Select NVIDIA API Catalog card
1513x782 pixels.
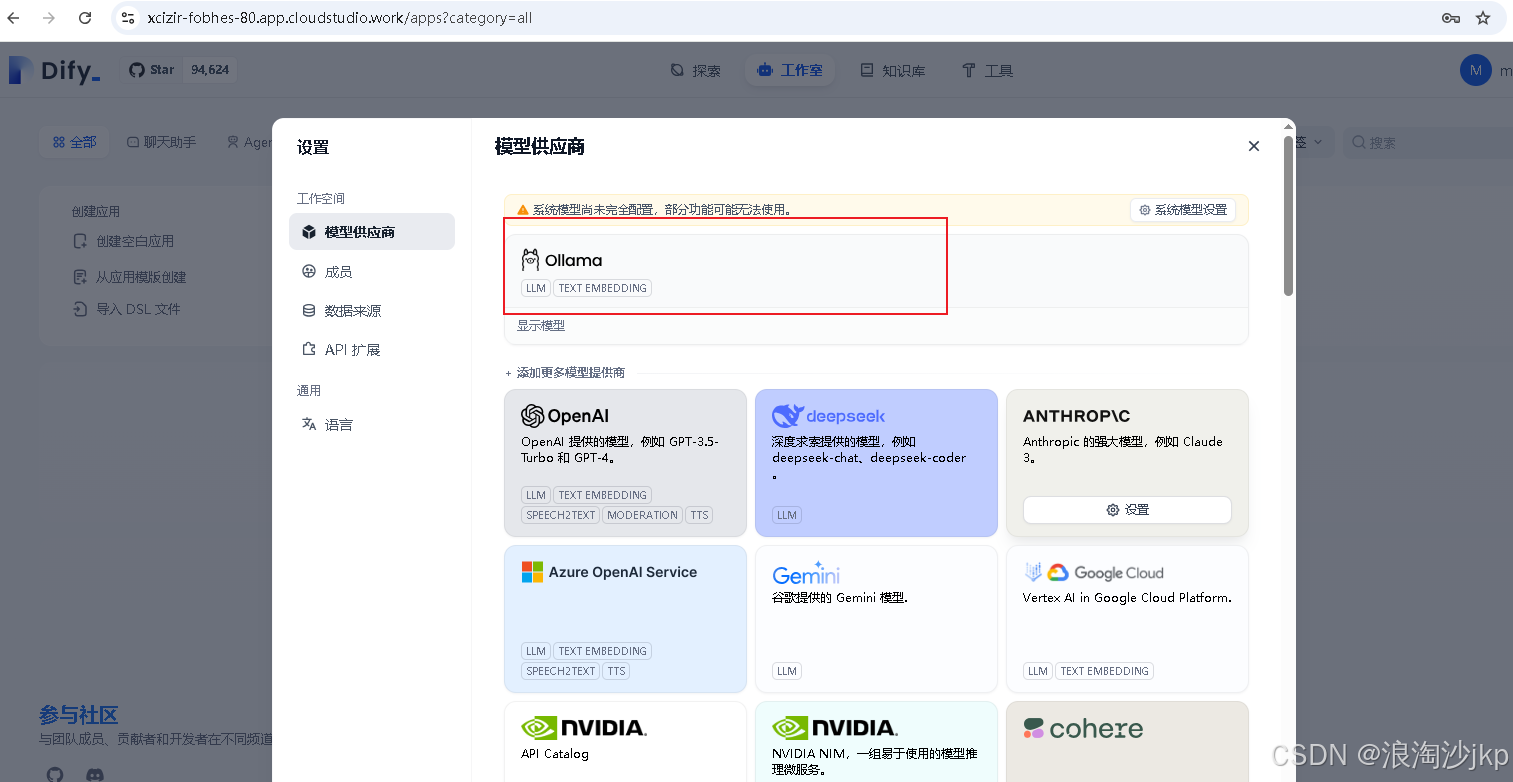(x=625, y=742)
